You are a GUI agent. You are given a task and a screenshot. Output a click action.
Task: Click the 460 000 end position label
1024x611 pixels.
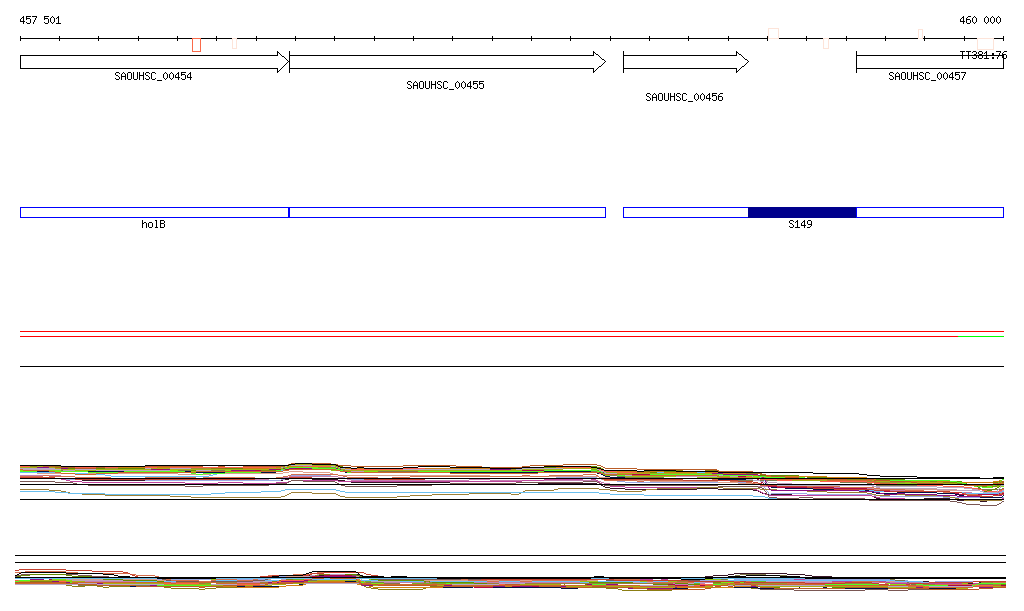pos(980,20)
